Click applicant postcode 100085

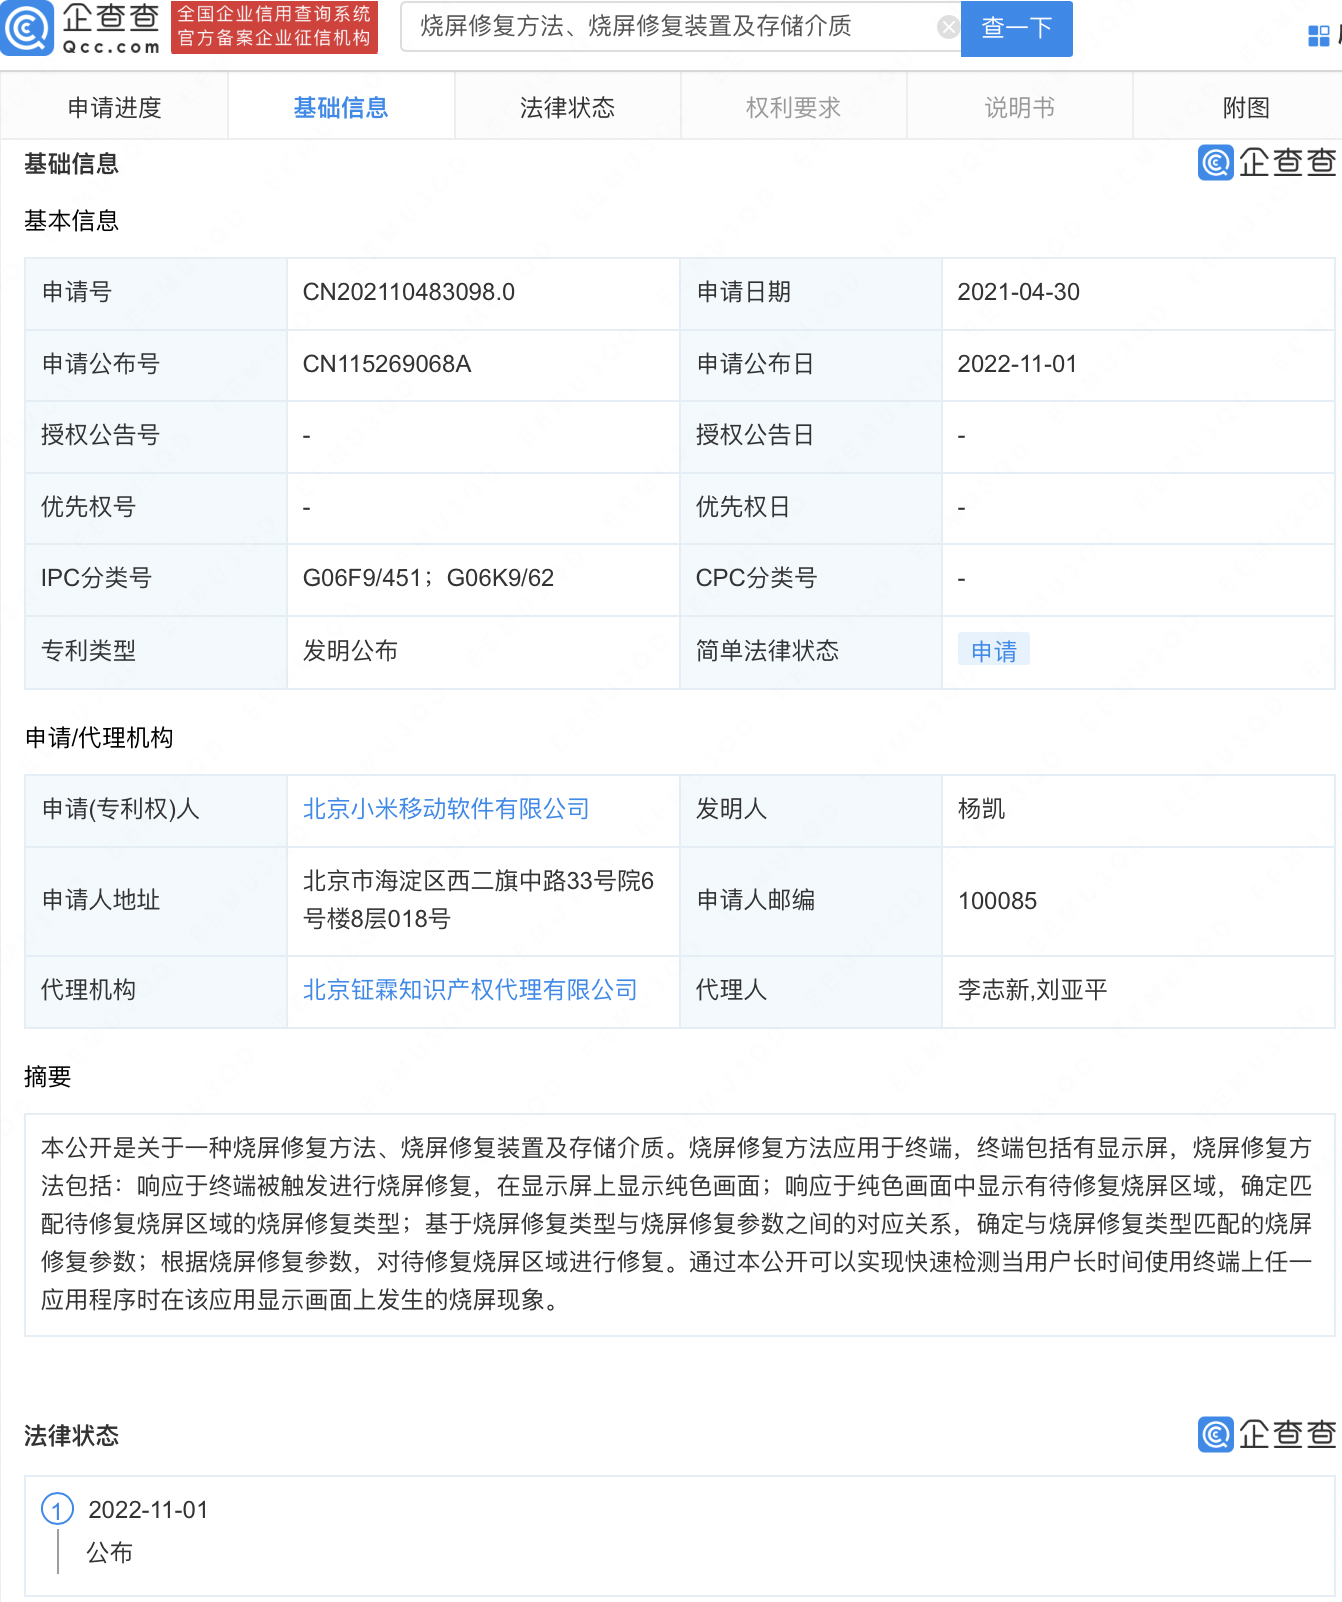click(998, 901)
